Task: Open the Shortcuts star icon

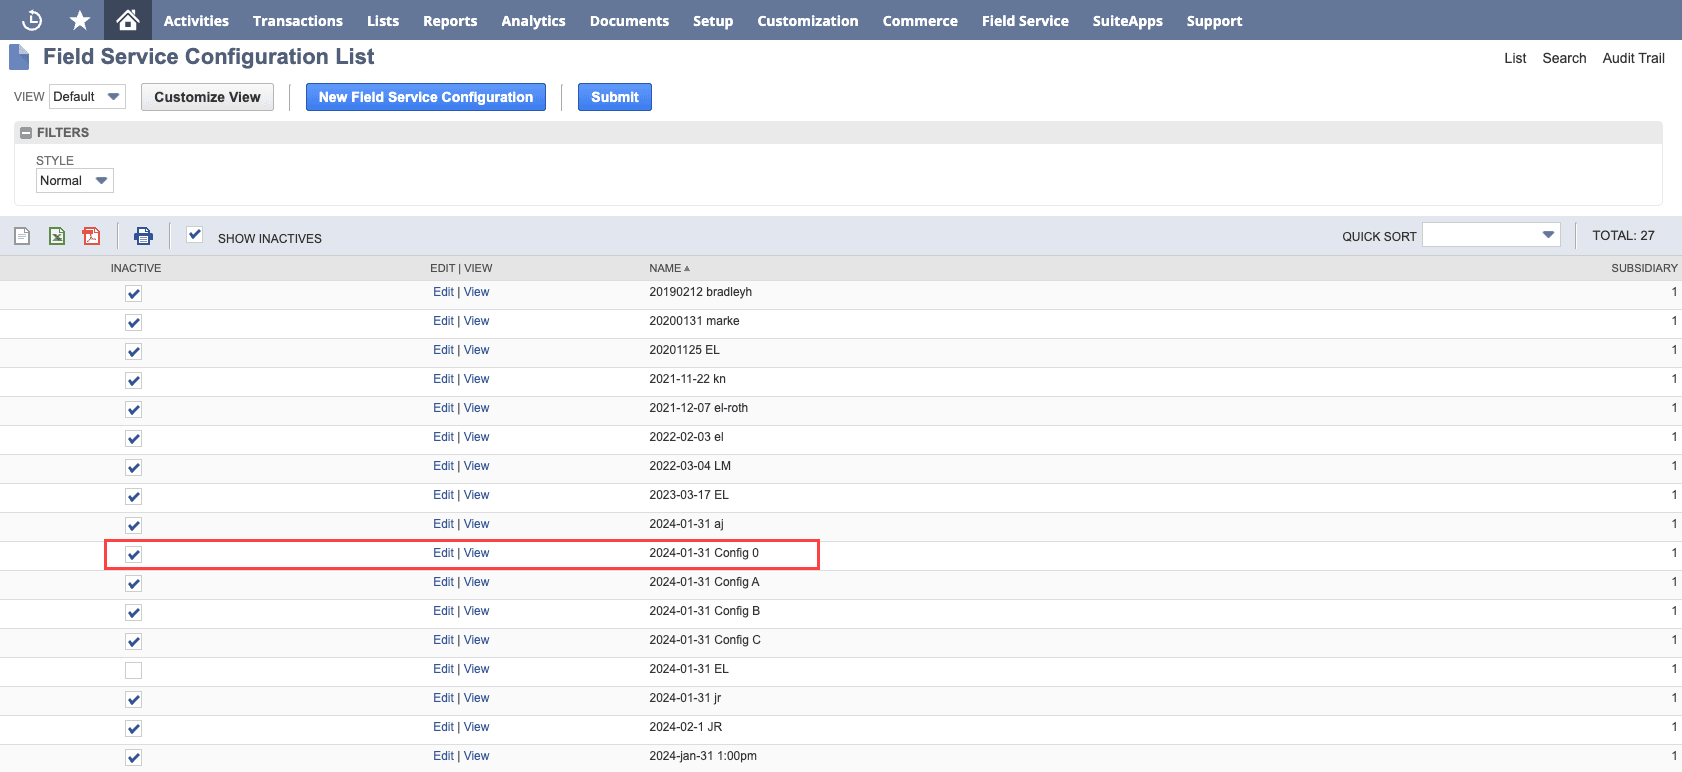Action: click(80, 20)
